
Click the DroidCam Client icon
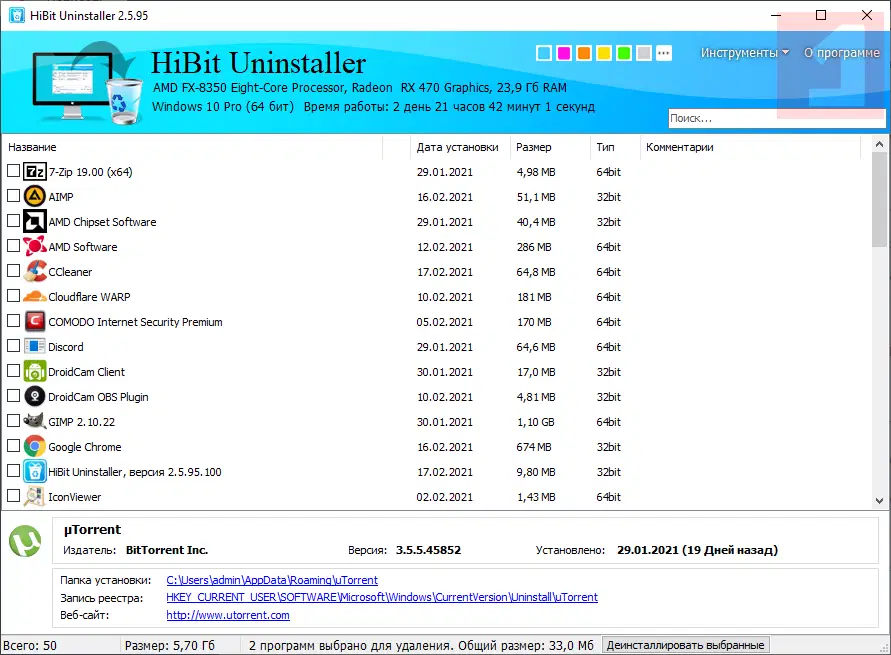click(x=35, y=371)
